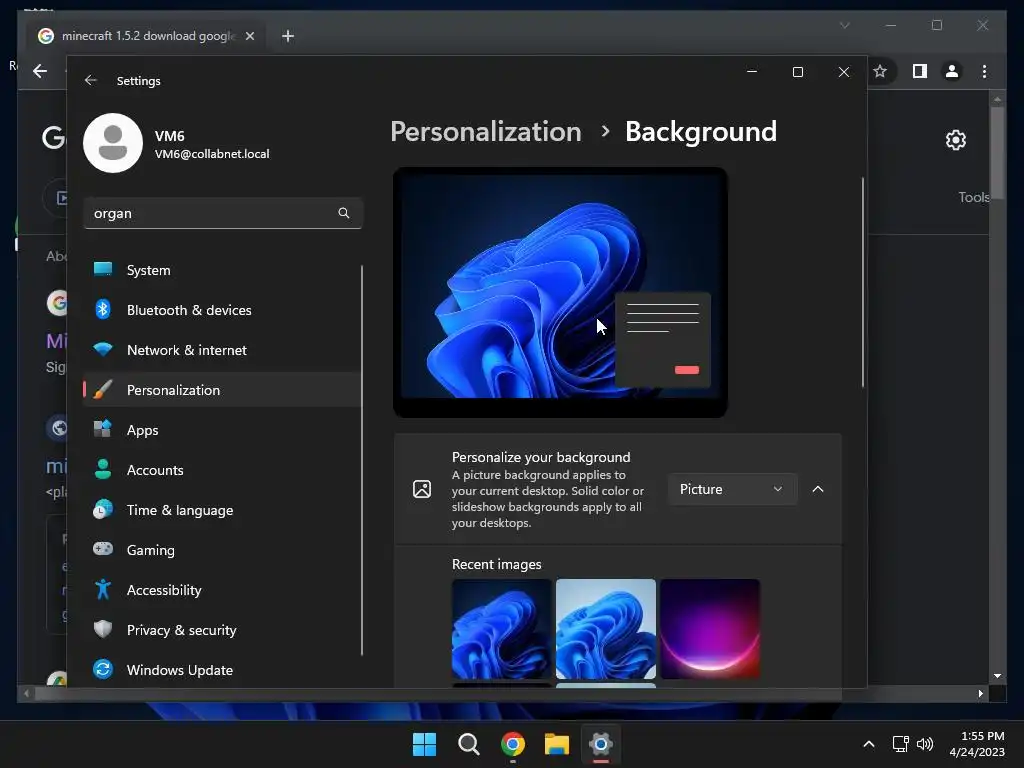The image size is (1024, 768).
Task: Click the picture icon beside Personalize your background
Action: (422, 489)
